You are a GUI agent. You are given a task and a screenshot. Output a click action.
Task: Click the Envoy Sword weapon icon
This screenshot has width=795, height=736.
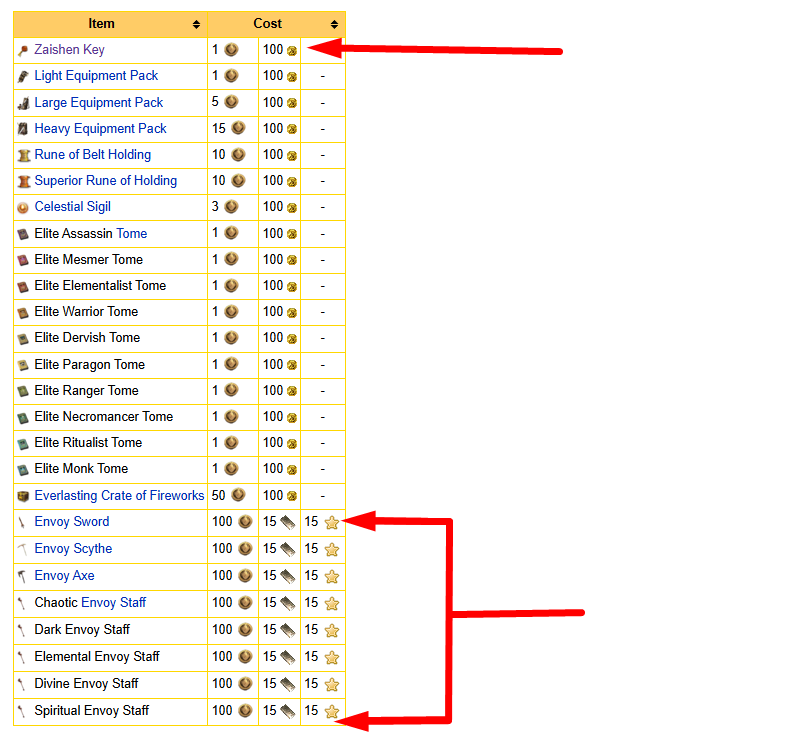coord(21,523)
